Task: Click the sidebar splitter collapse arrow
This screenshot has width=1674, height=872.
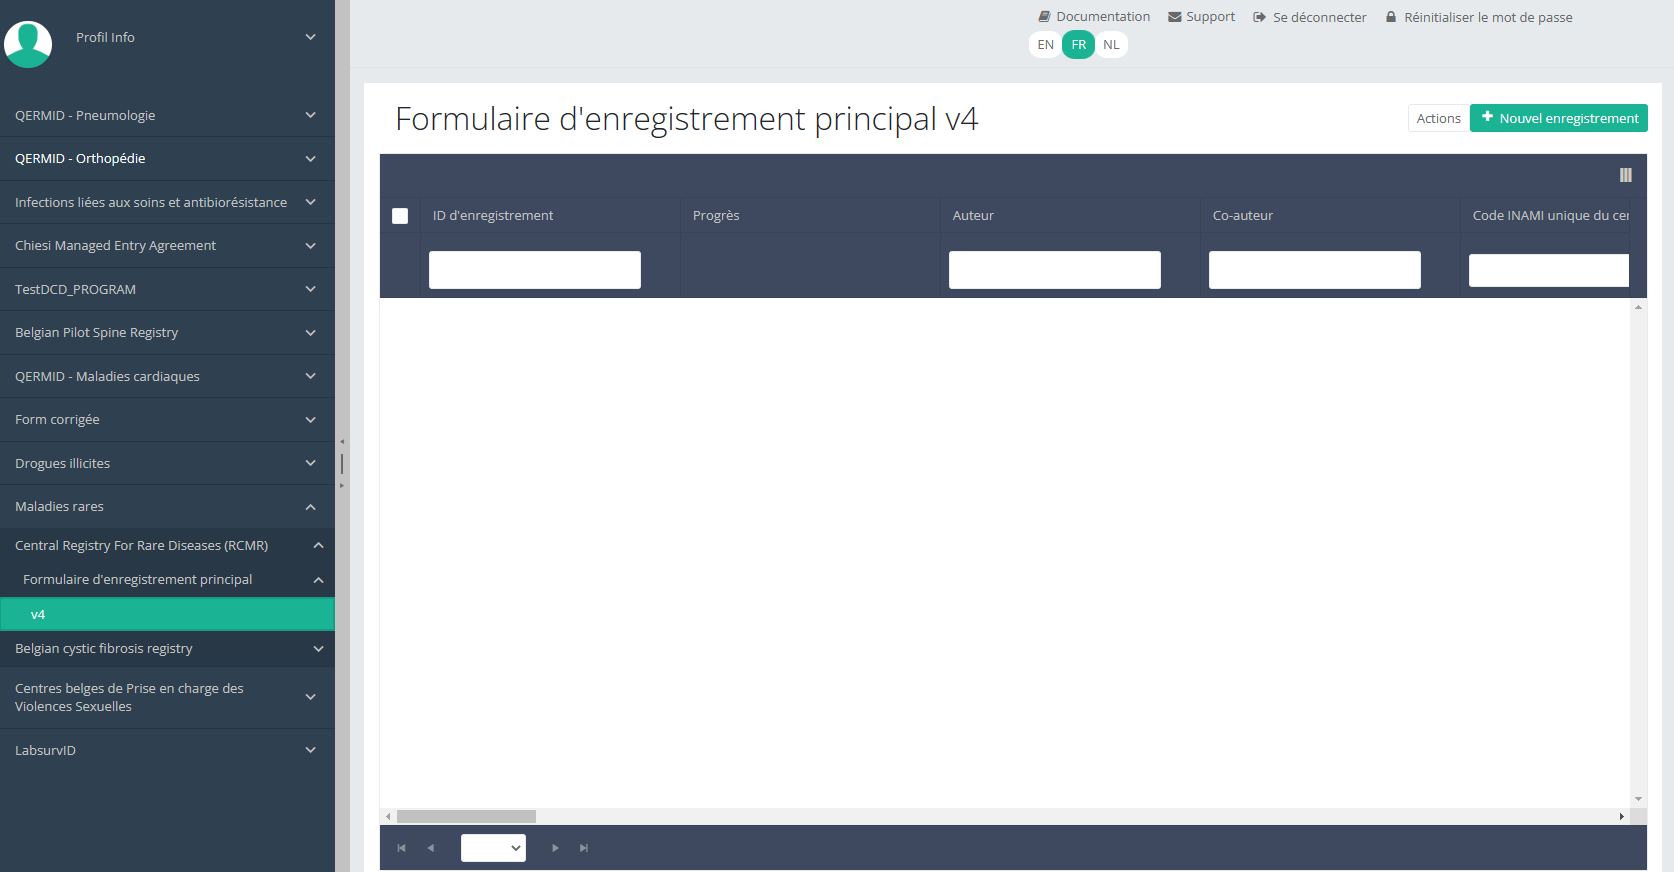Action: click(x=342, y=441)
